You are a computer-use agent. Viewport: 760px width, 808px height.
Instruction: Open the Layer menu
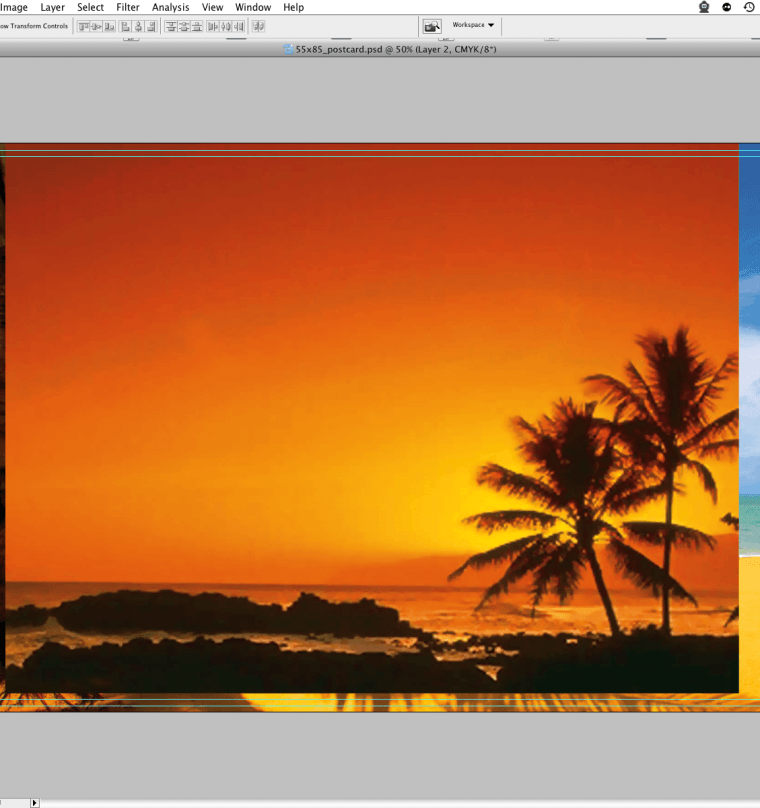52,7
